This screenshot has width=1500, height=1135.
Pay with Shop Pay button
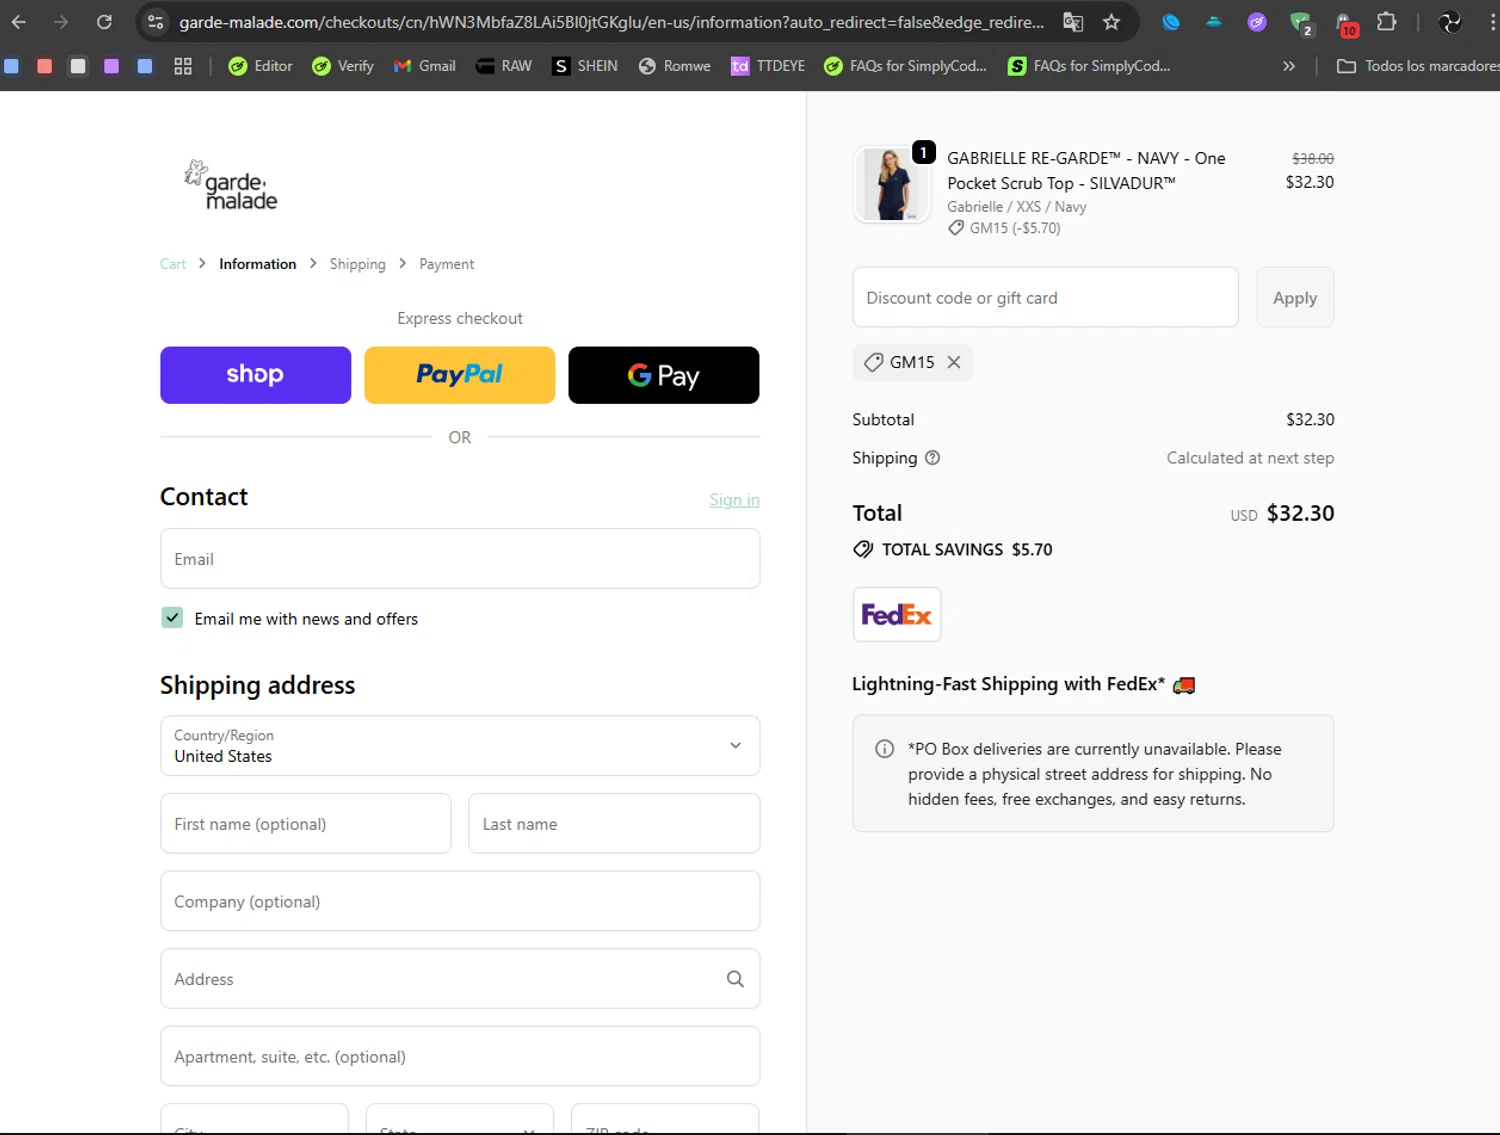click(x=255, y=375)
